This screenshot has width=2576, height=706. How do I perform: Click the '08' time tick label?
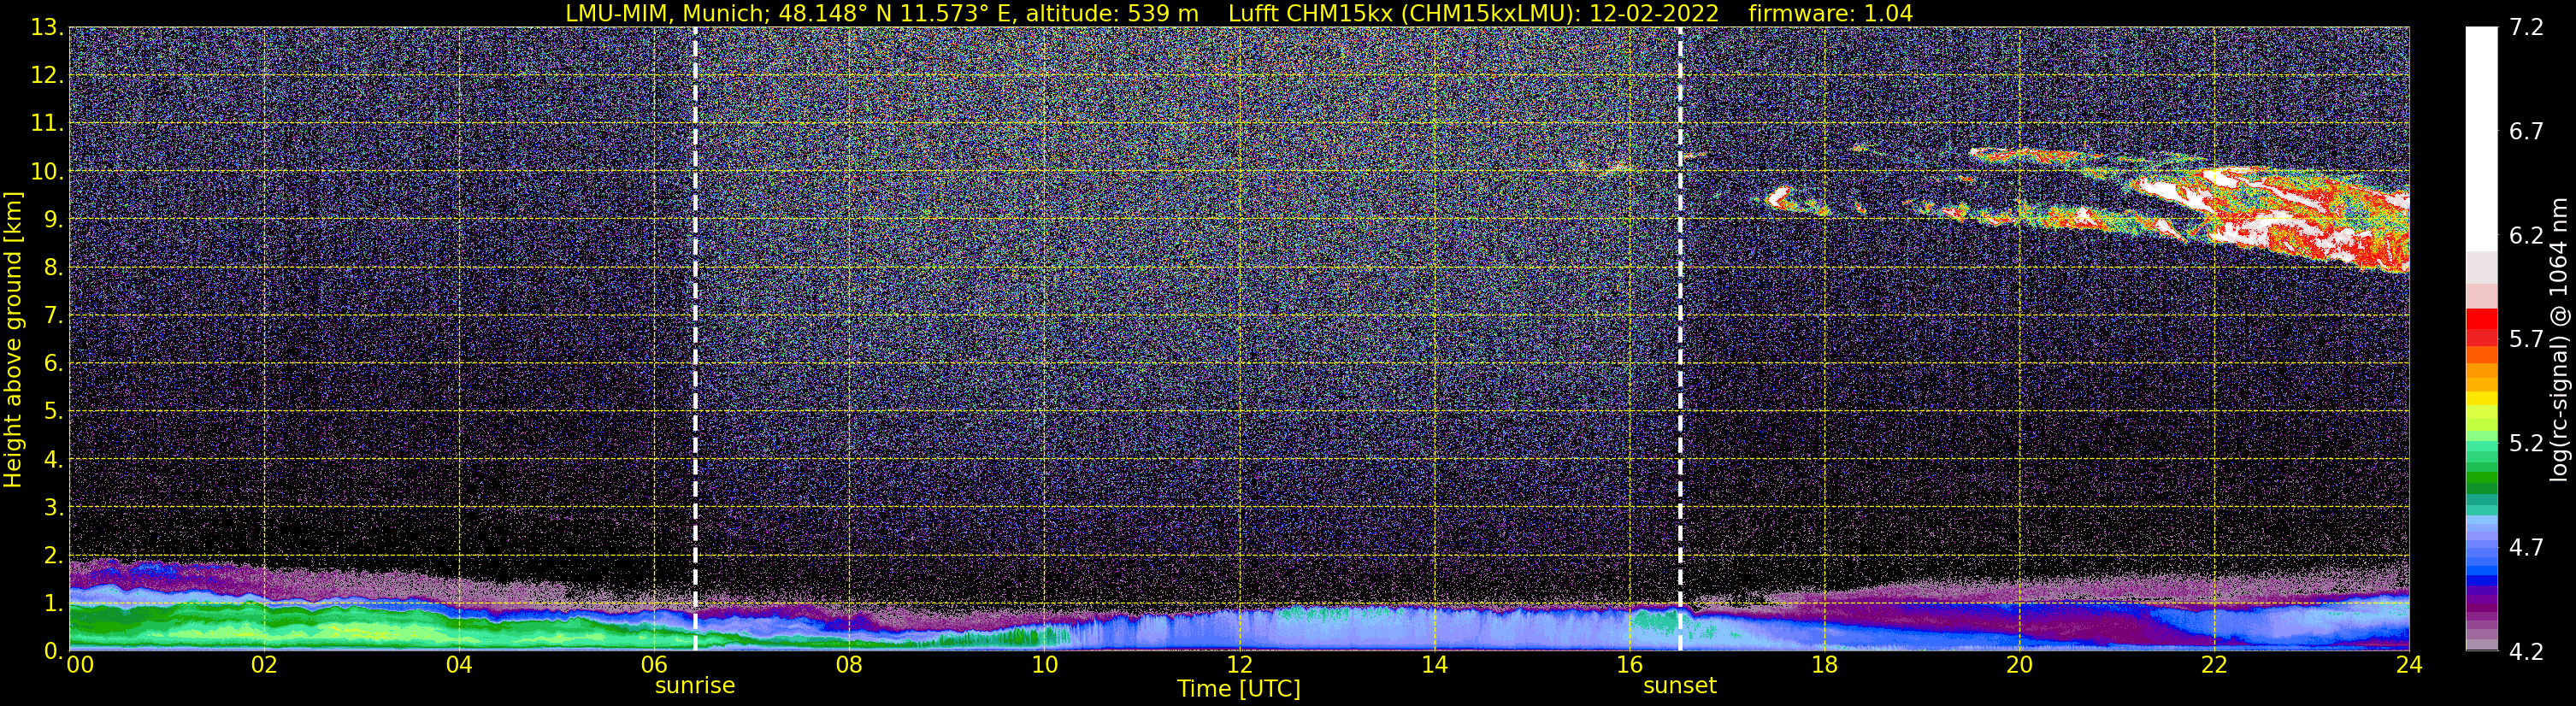click(849, 666)
